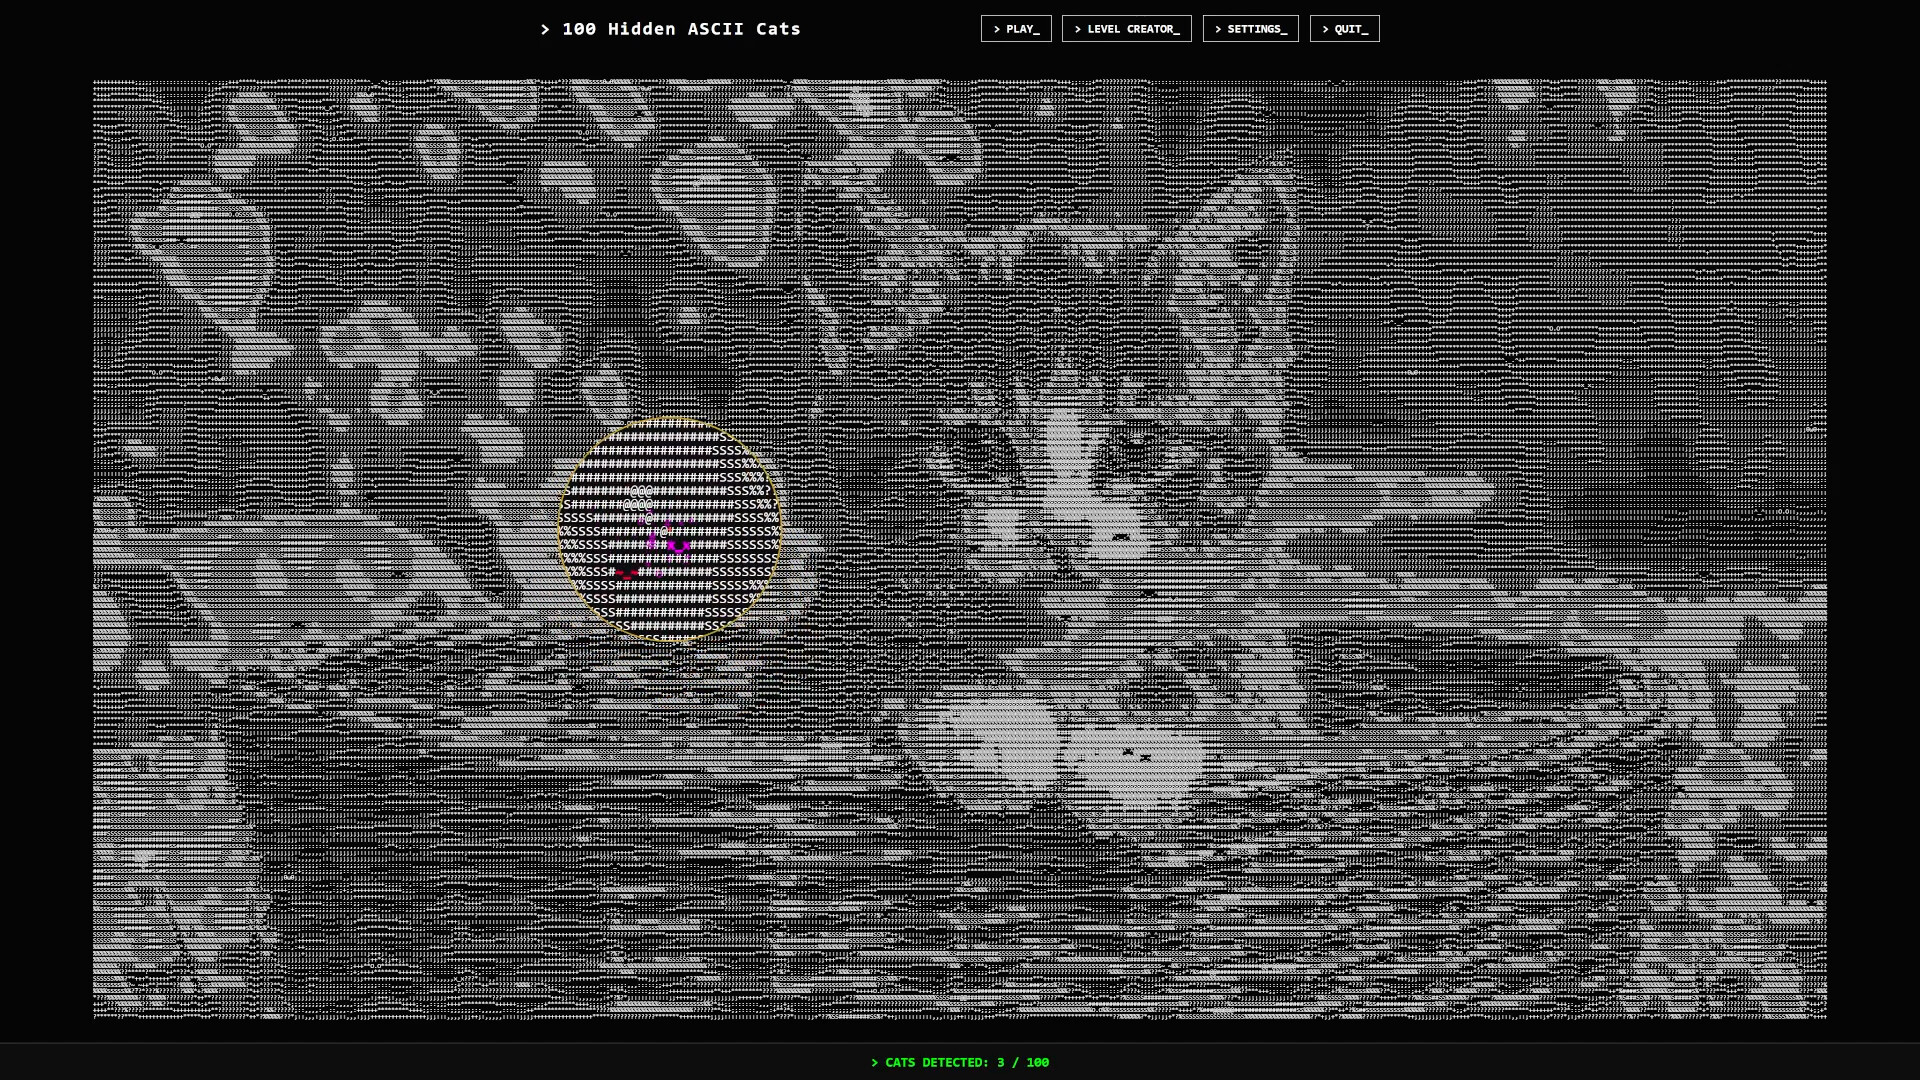Open the SETTINGS_ menu
Screen dimensions: 1920x1080
pyautogui.click(x=1251, y=29)
